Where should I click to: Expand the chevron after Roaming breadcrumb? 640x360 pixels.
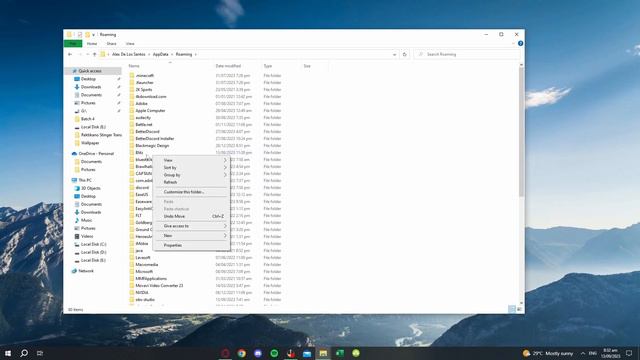(x=196, y=54)
